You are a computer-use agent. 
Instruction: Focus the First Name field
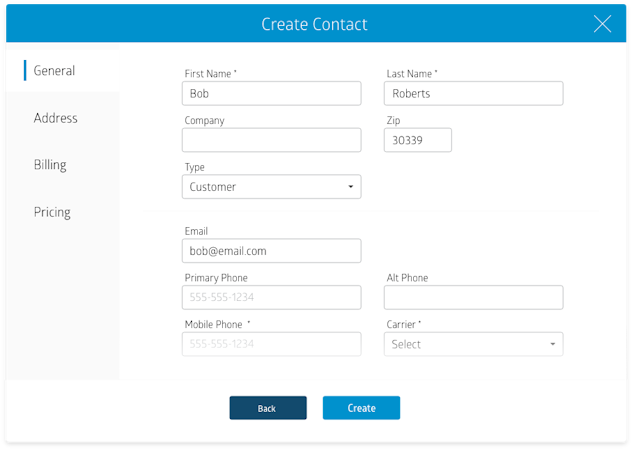271,94
